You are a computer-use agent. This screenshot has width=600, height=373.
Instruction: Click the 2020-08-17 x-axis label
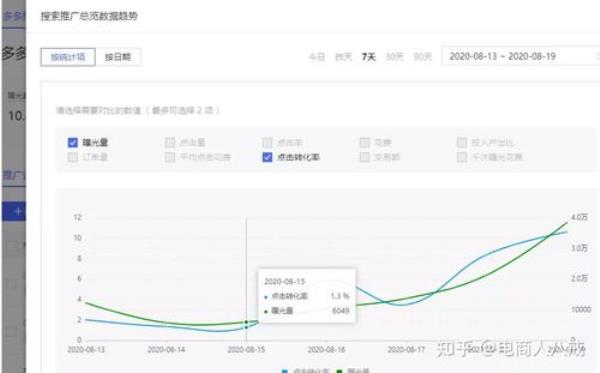[406, 350]
